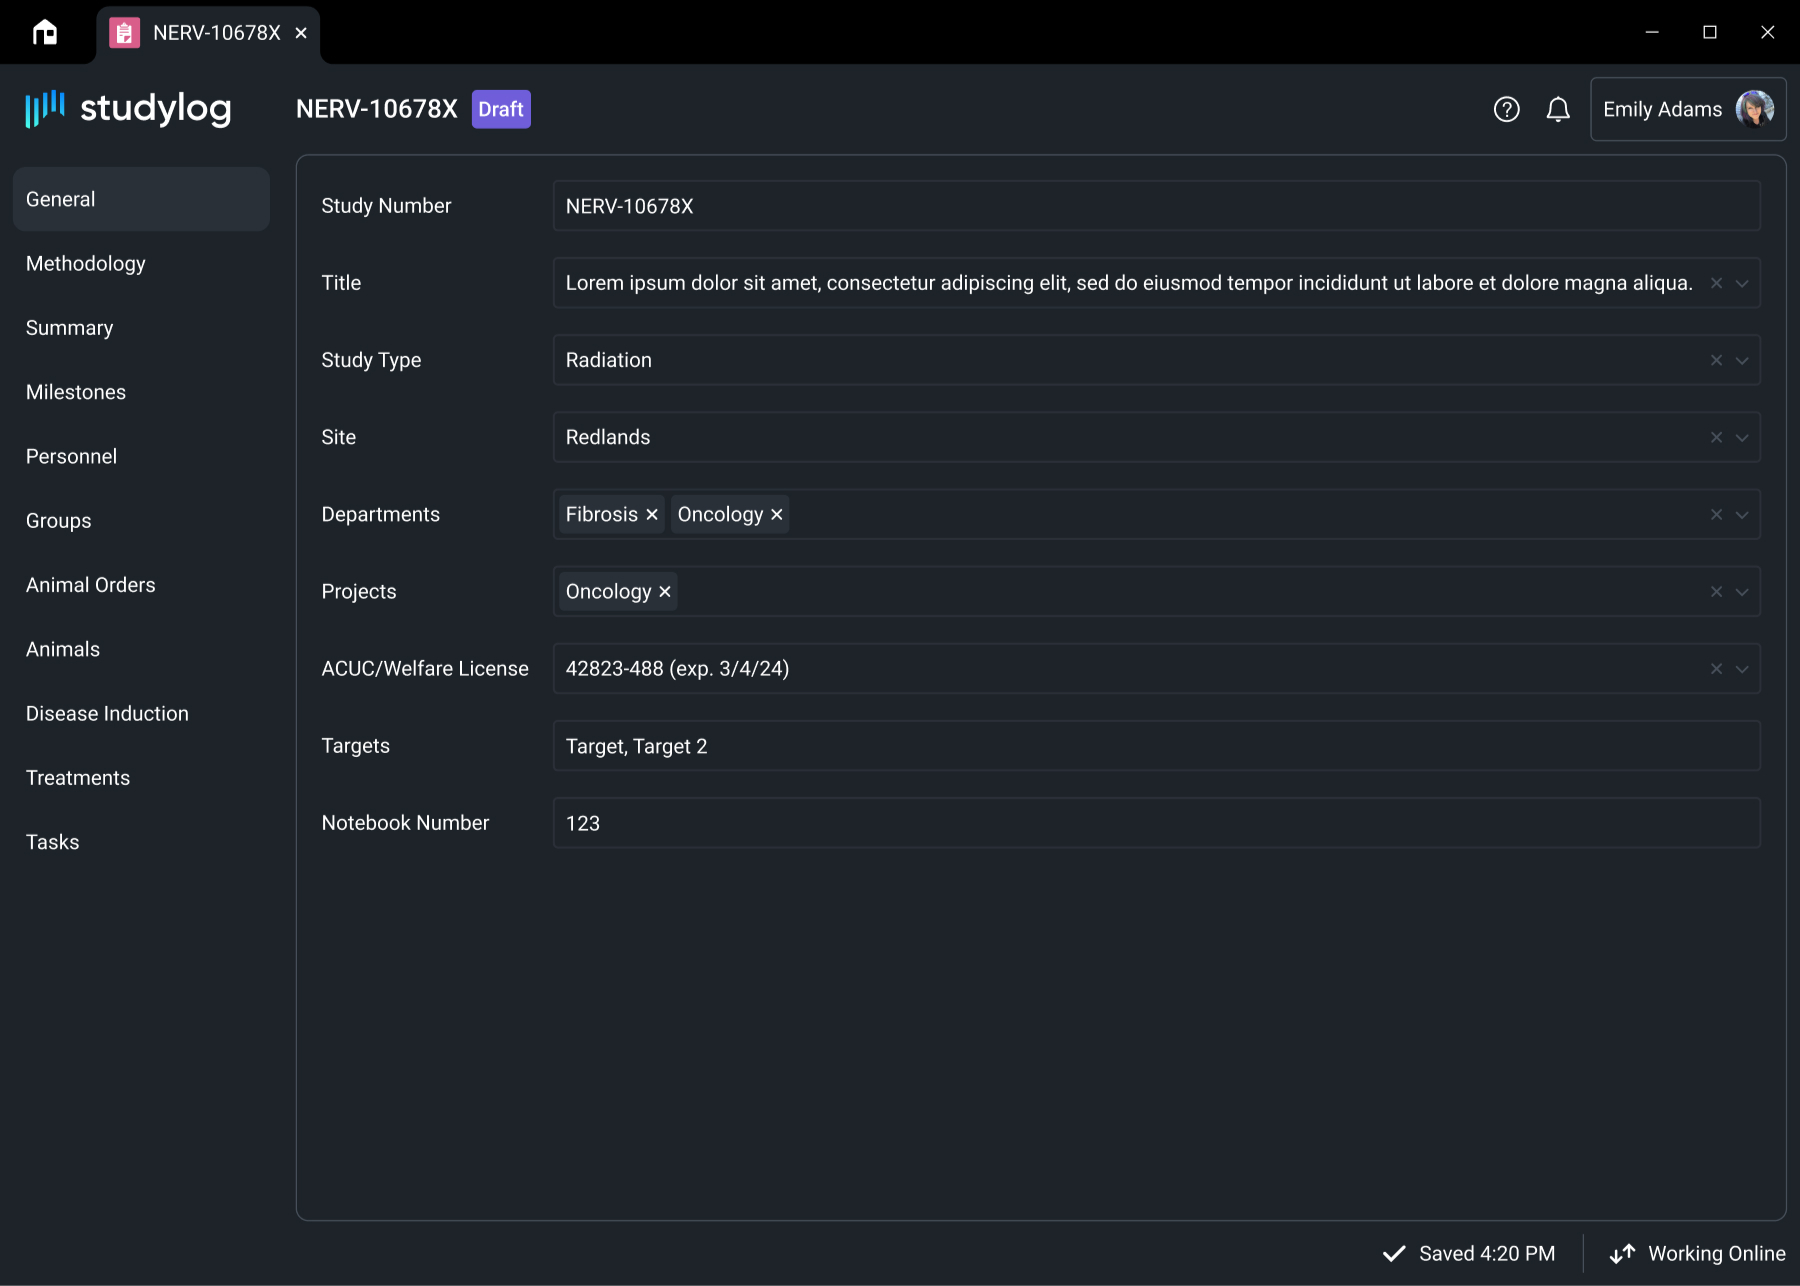The image size is (1800, 1286).
Task: Go to Animal Orders section
Action: [91, 585]
